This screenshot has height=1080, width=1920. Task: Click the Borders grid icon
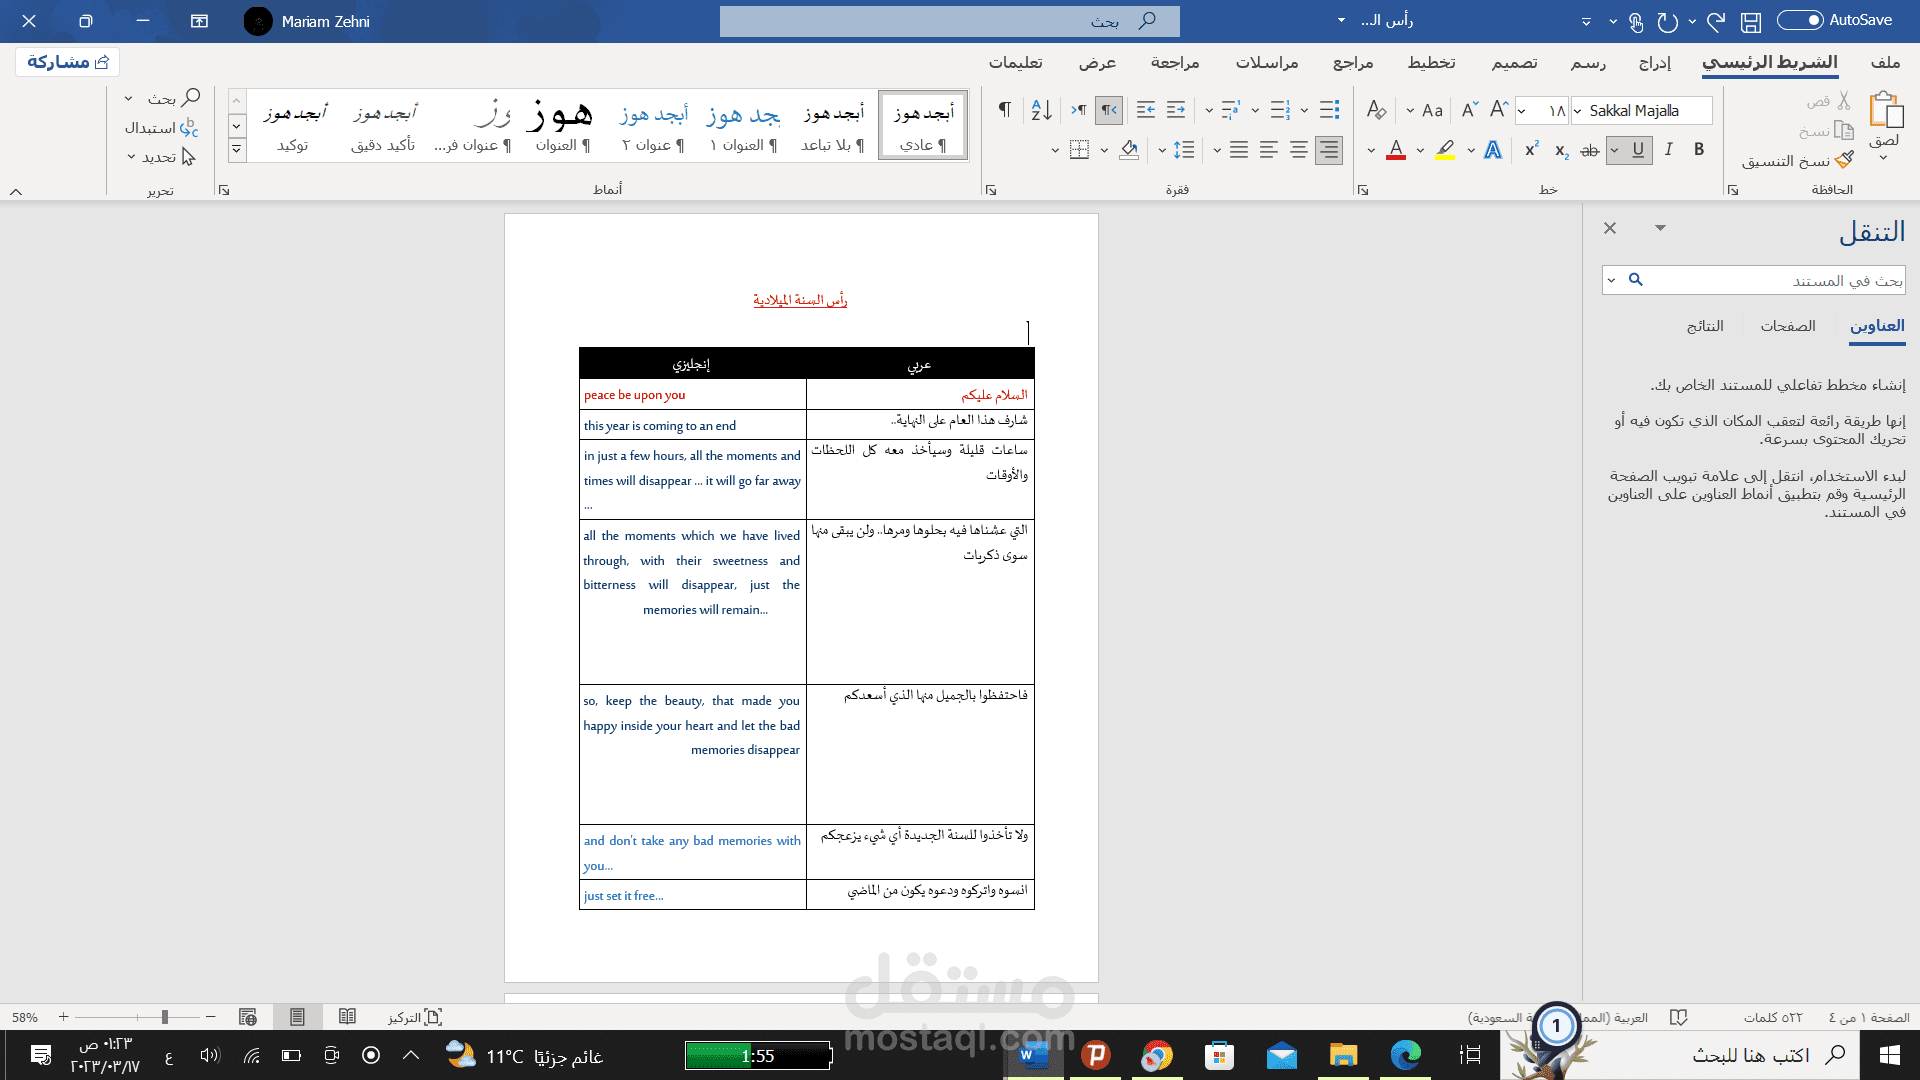pyautogui.click(x=1079, y=150)
